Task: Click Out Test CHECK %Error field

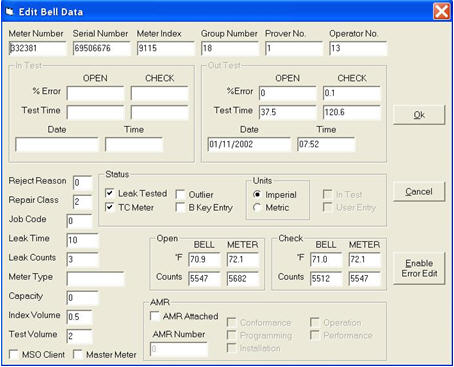Action: [x=352, y=93]
